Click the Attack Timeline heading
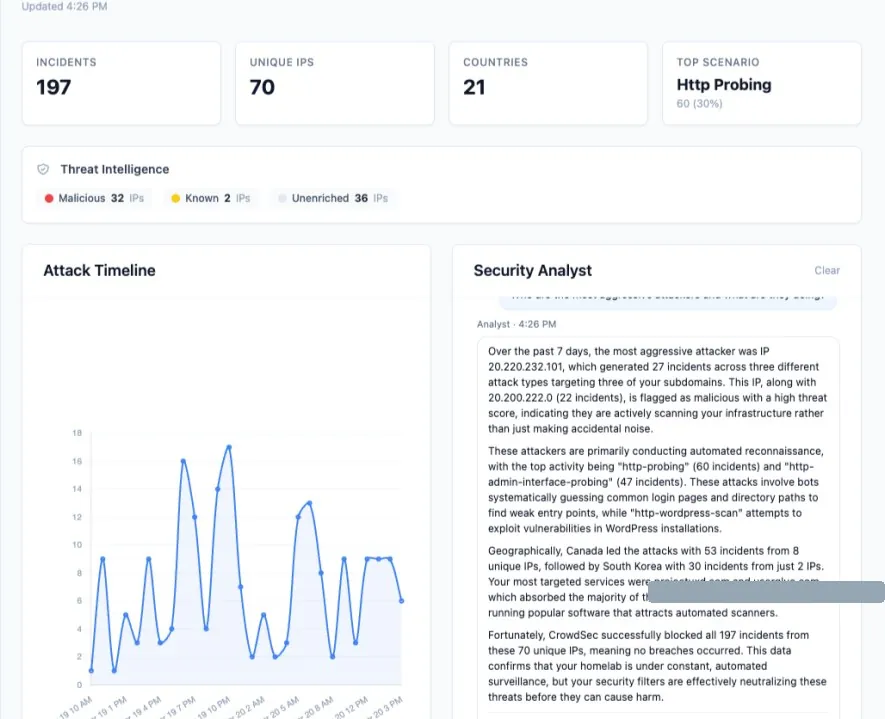Viewport: 885px width, 719px height. 99,270
